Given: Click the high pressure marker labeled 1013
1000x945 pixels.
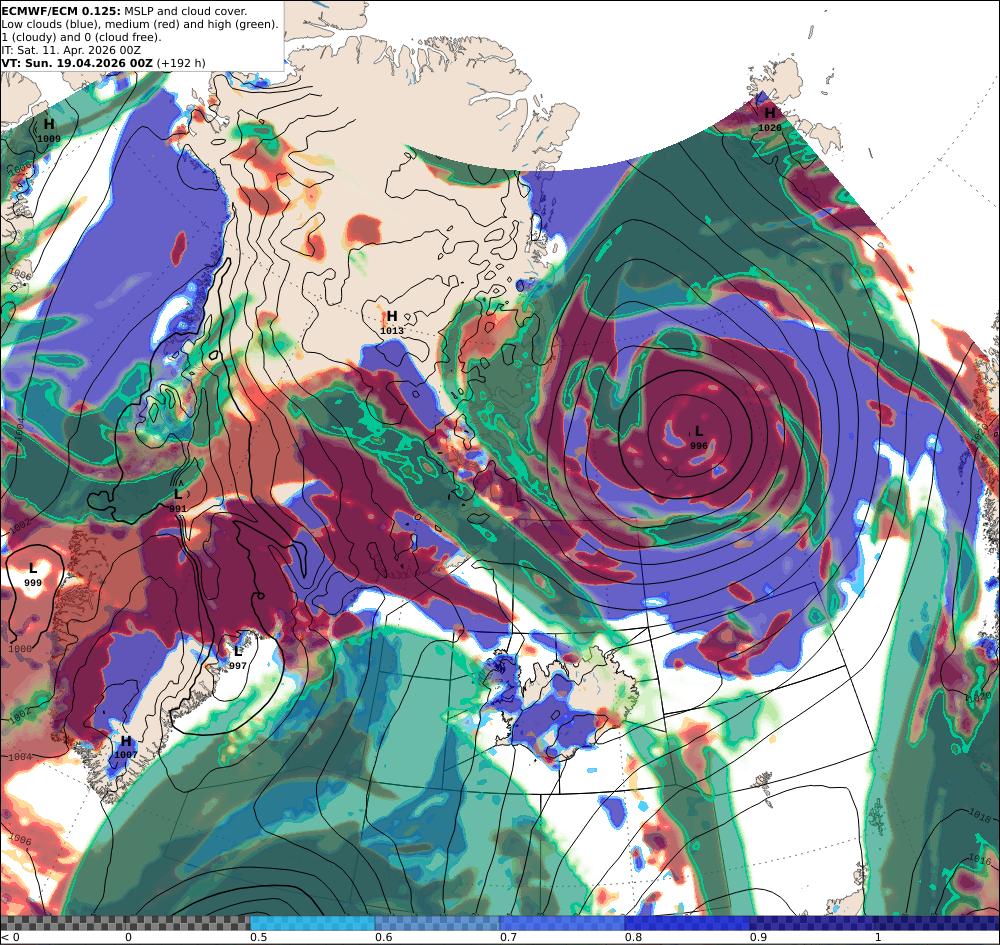Looking at the screenshot, I should pos(392,322).
